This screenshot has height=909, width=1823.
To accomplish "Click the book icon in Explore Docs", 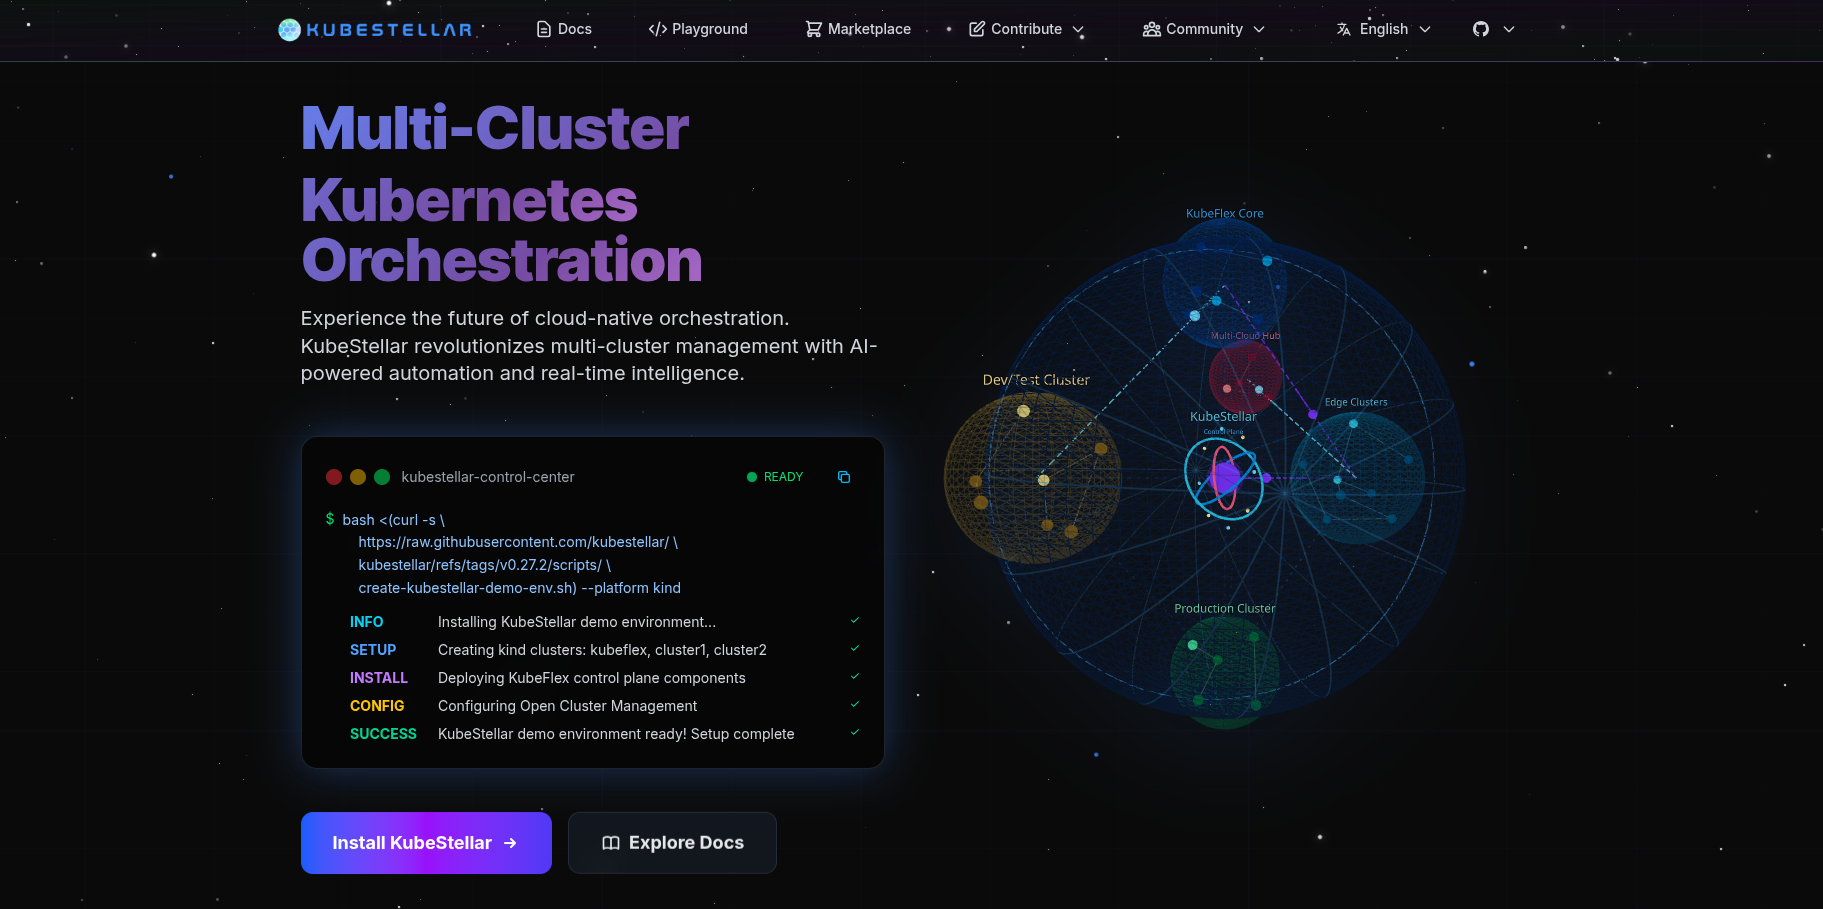I will click(611, 843).
